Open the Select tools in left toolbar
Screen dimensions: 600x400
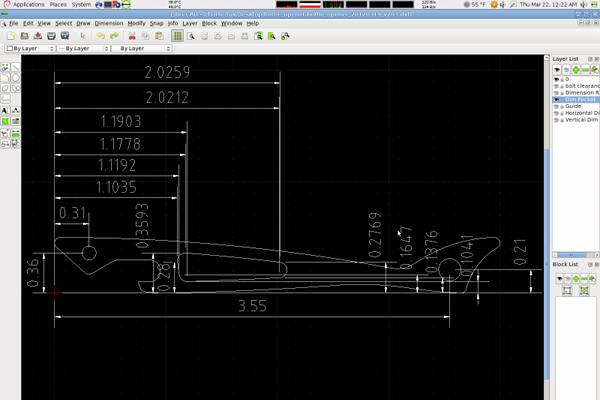(x=15, y=144)
